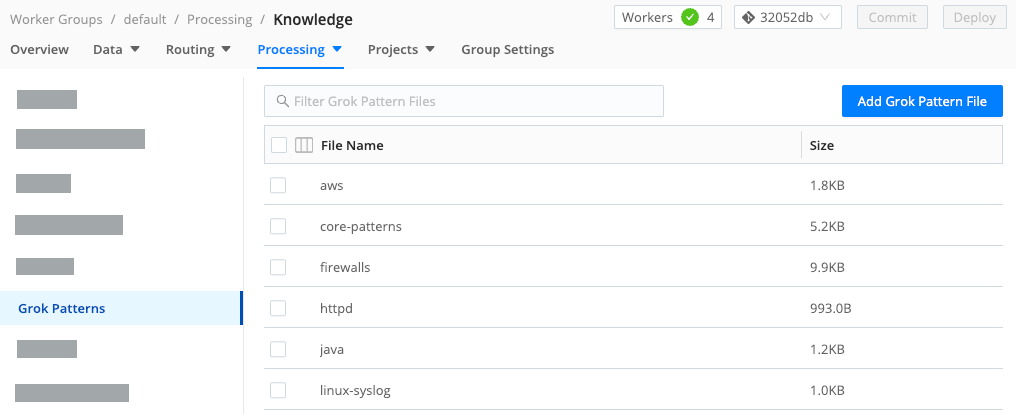
Task: Switch to the Overview tab
Action: click(39, 49)
